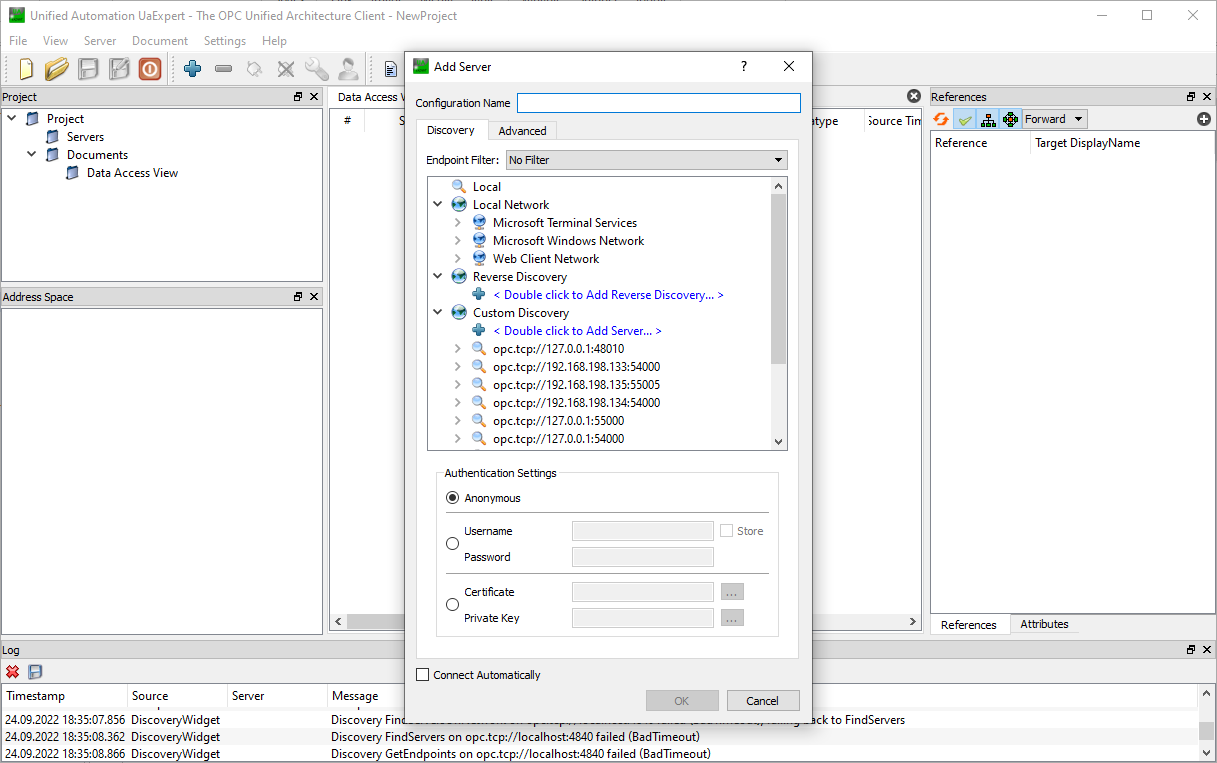Image resolution: width=1217 pixels, height=763 pixels.
Task: Float the Project panel with the undock icon
Action: 298,97
